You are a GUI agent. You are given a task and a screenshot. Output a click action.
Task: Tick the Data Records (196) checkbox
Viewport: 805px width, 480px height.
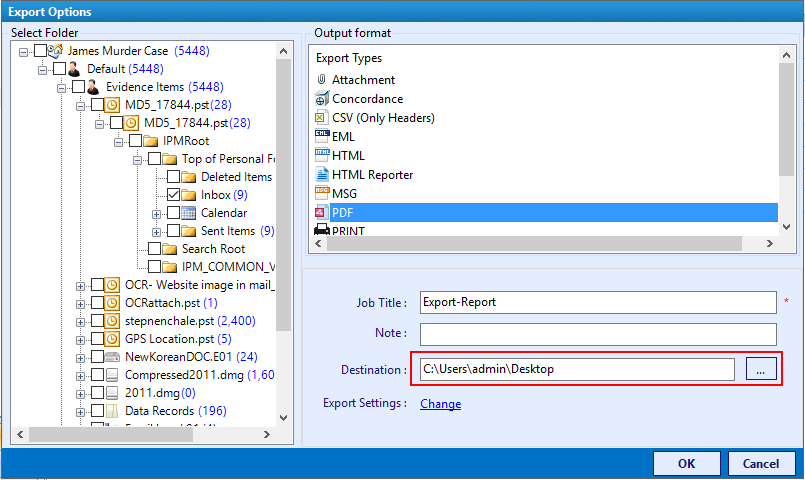tap(98, 411)
